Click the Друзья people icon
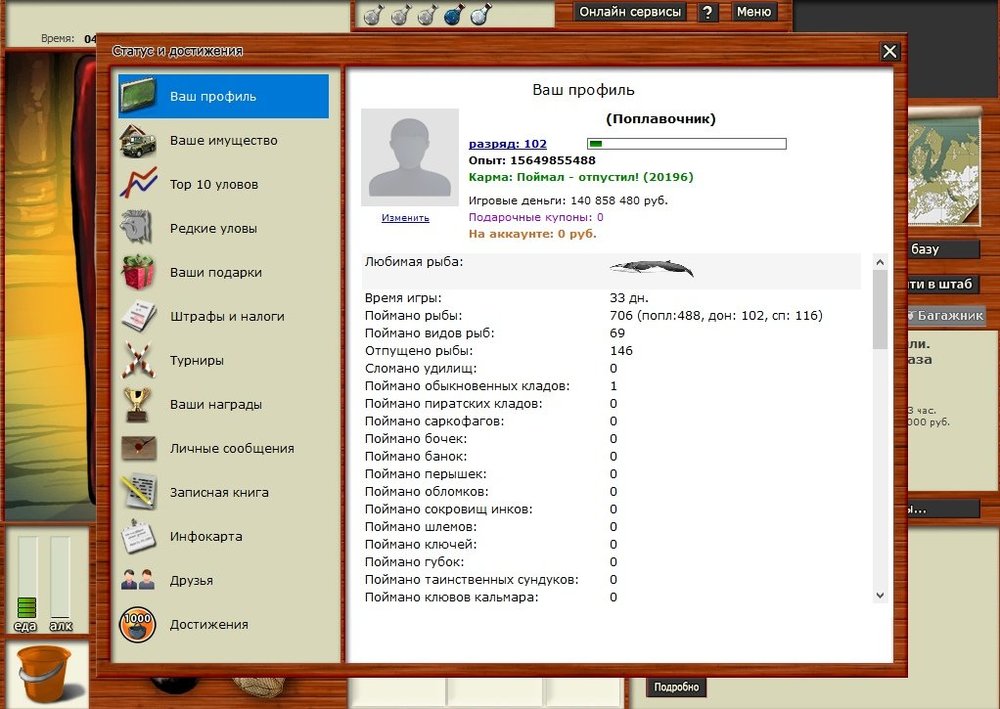This screenshot has height=709, width=1000. click(138, 581)
